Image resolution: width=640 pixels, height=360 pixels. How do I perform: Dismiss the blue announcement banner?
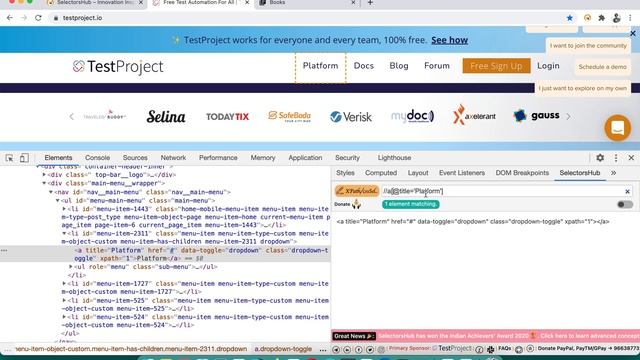(x=633, y=33)
